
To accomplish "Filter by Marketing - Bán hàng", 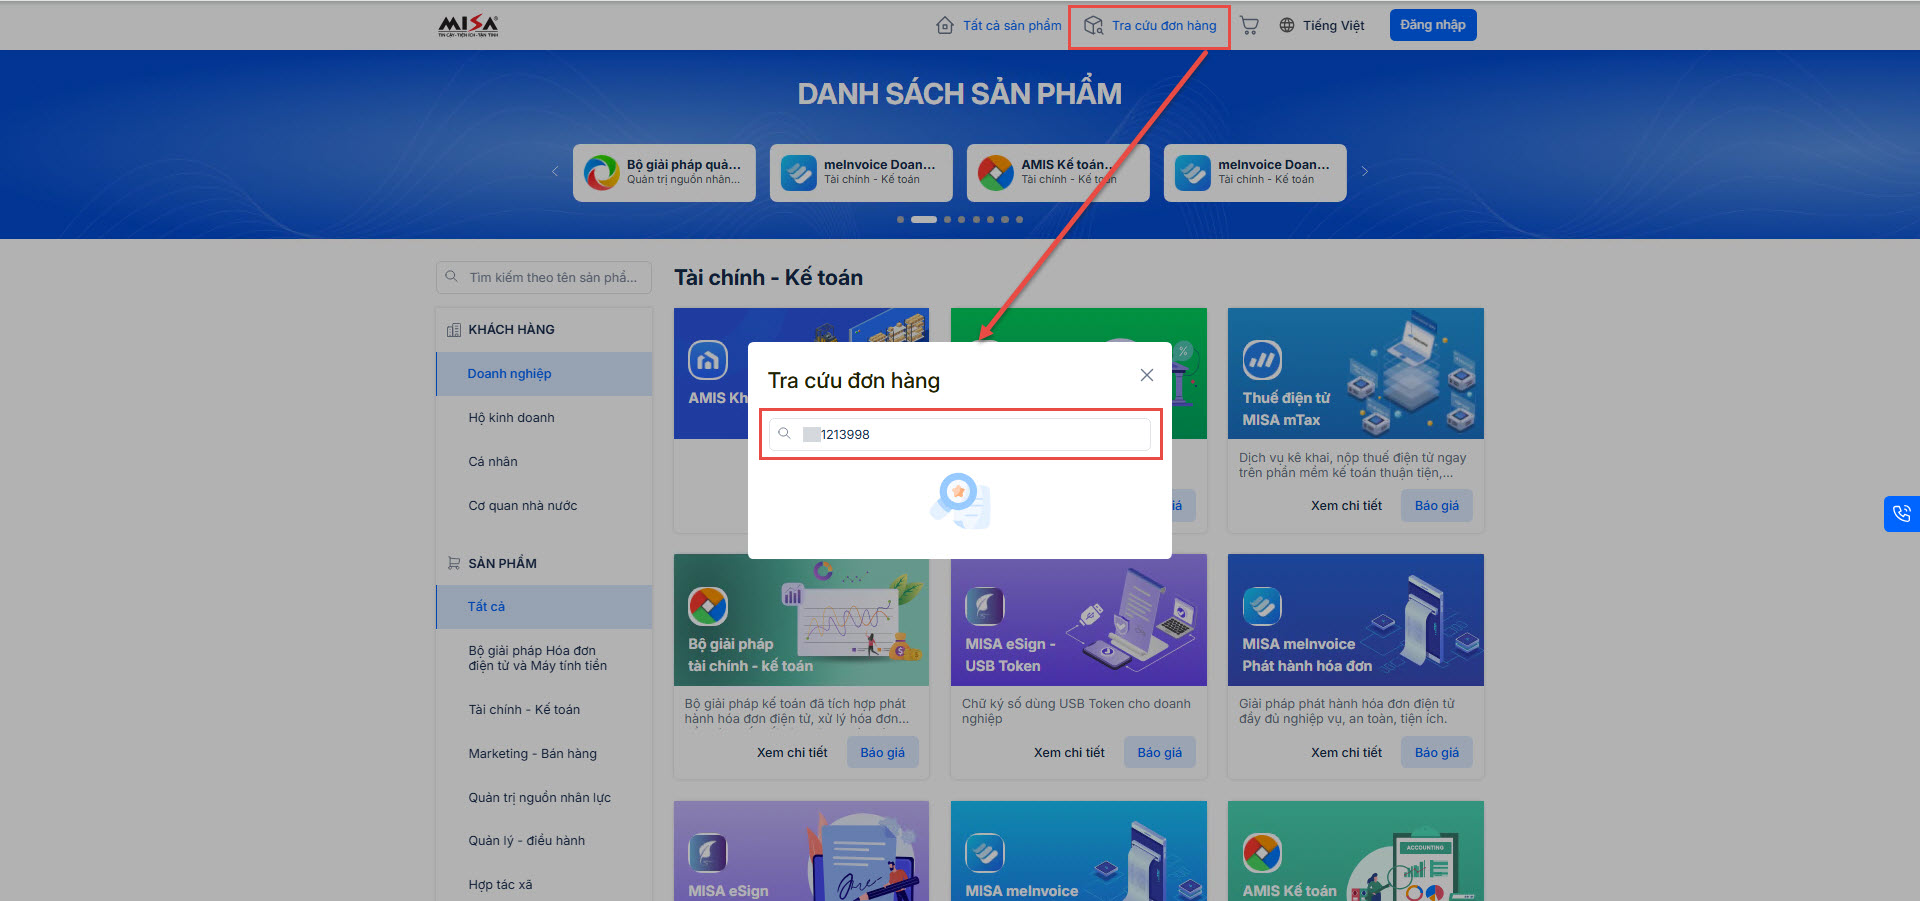I will [x=544, y=754].
